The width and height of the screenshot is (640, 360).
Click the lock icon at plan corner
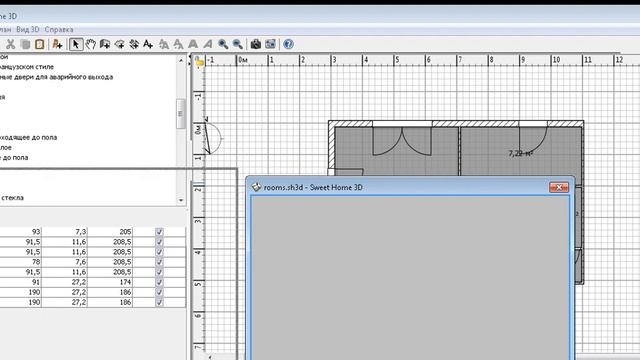199,62
